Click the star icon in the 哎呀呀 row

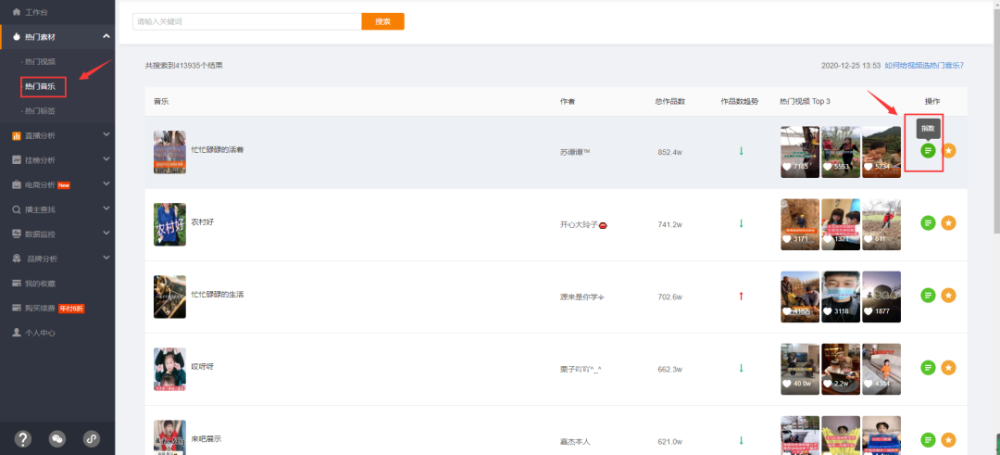[x=949, y=368]
